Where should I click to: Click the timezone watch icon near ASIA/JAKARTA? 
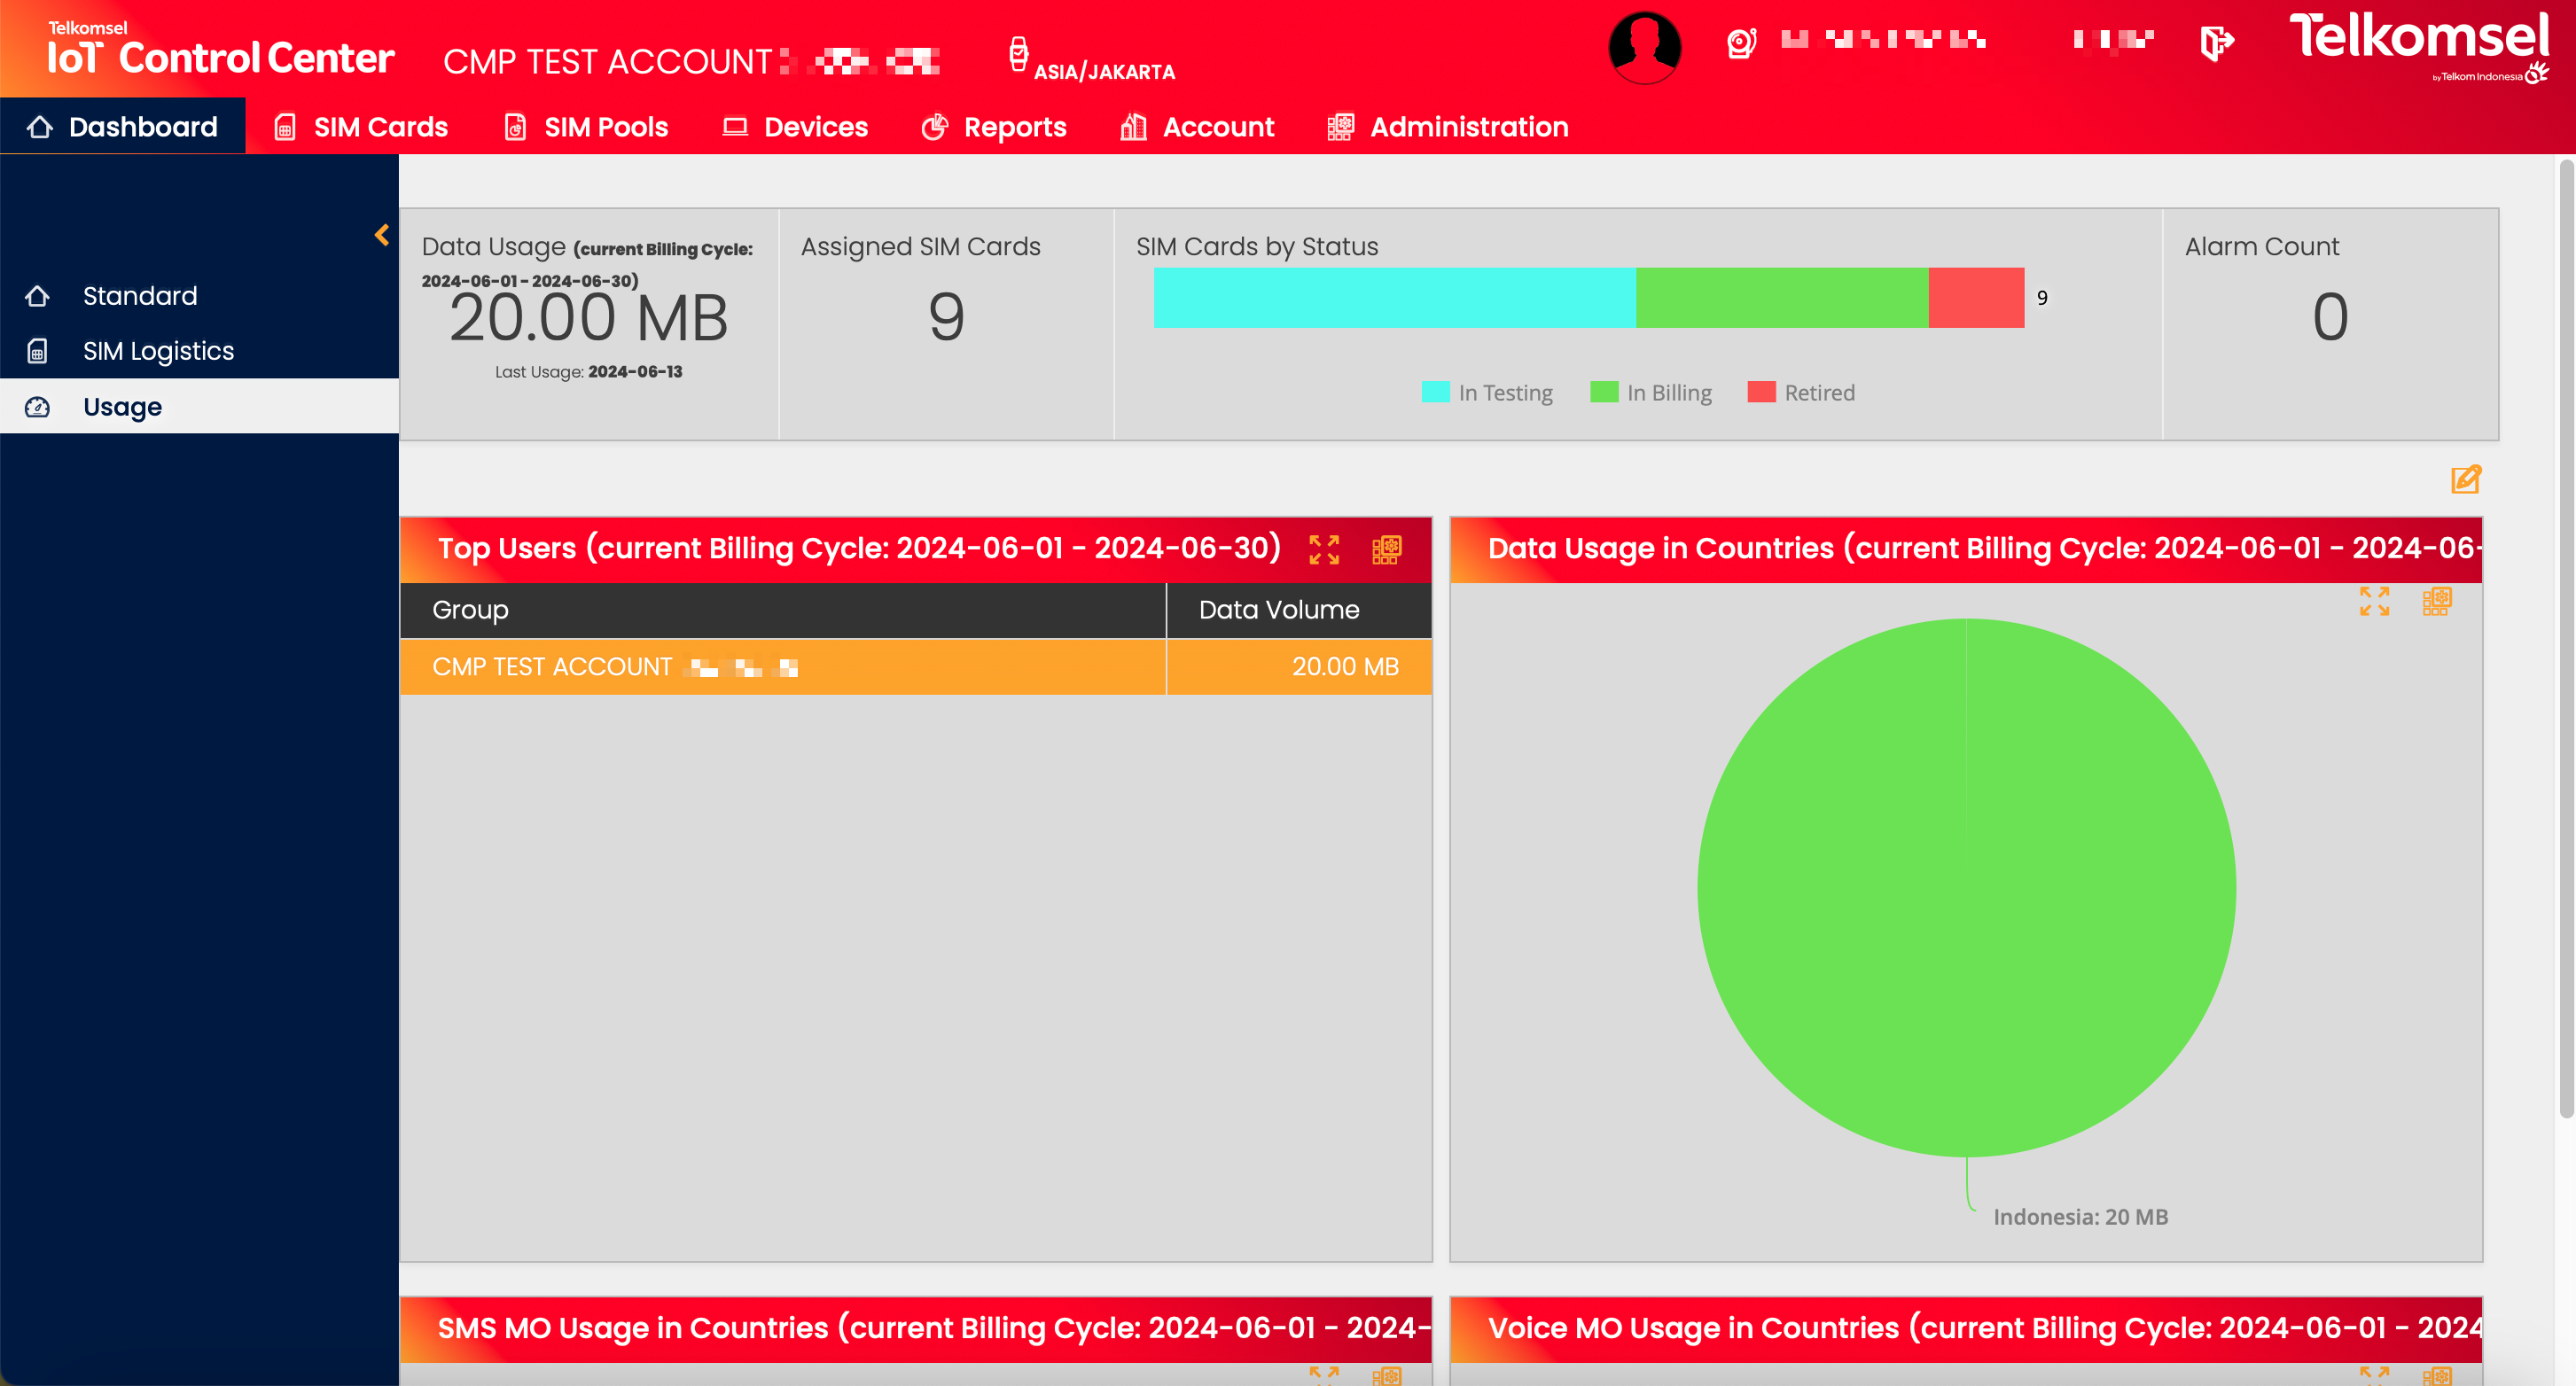pyautogui.click(x=1018, y=54)
